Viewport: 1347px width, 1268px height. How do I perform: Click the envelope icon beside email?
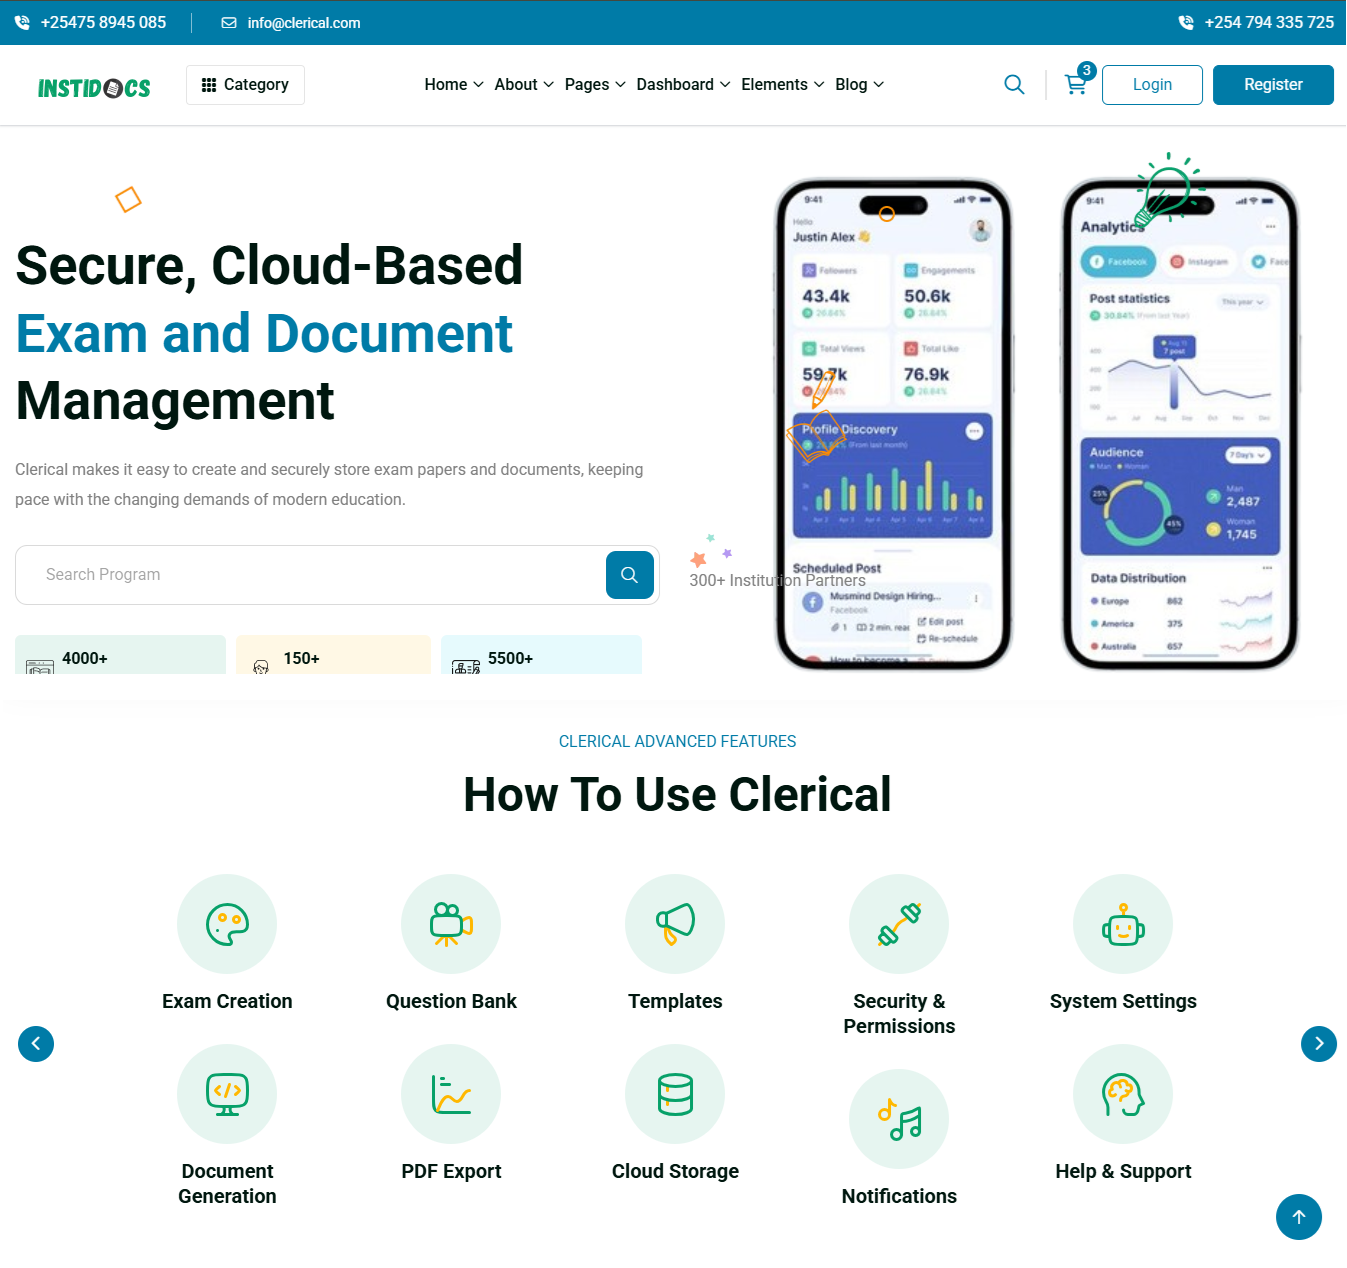coord(229,23)
